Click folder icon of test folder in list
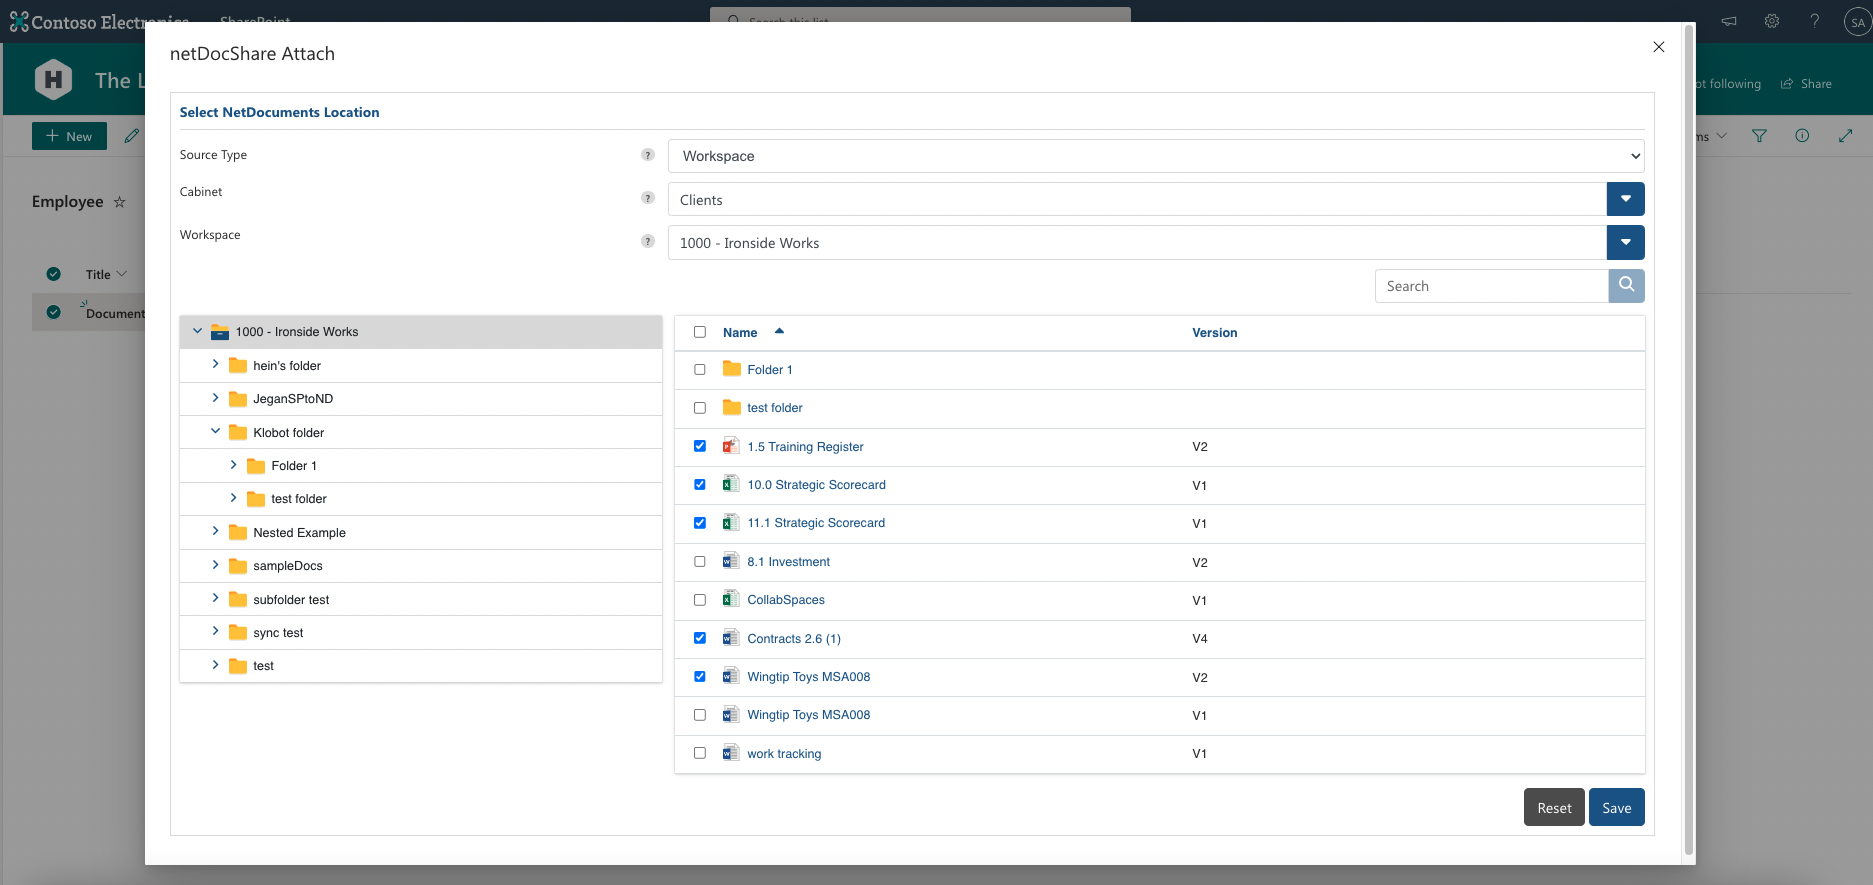Screen dimensions: 1873x885 pos(732,407)
